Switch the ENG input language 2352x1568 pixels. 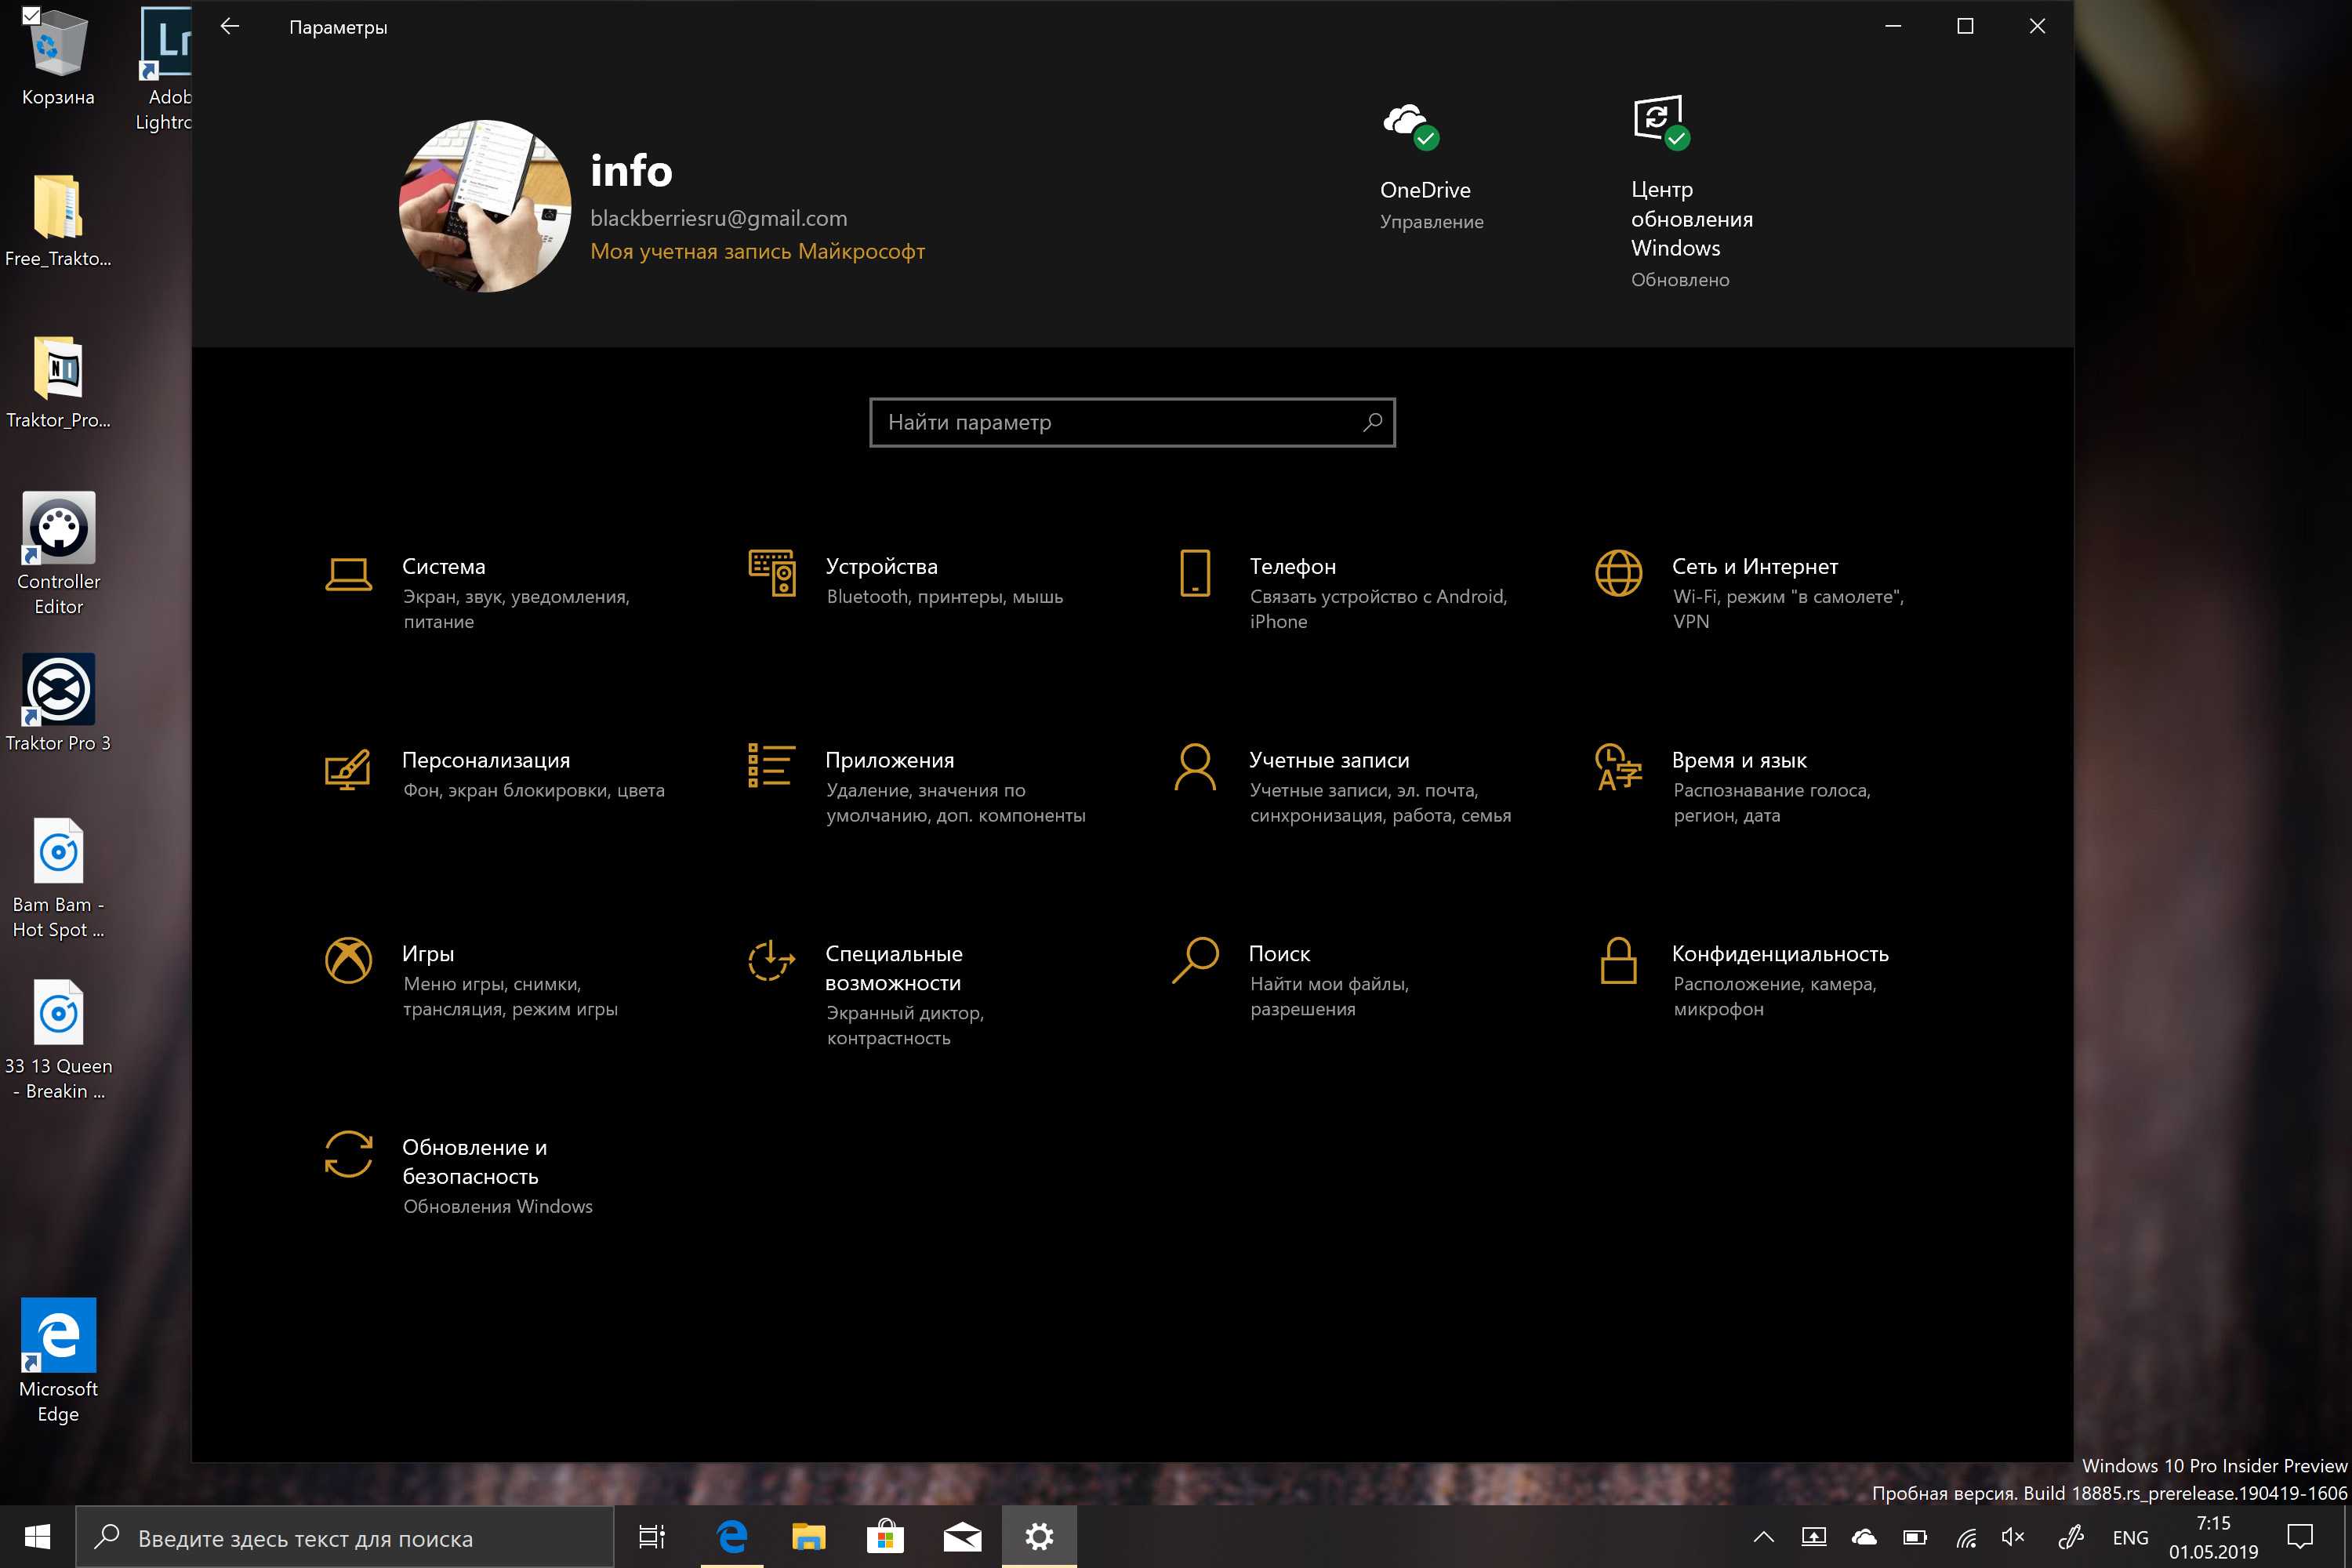(2130, 1538)
